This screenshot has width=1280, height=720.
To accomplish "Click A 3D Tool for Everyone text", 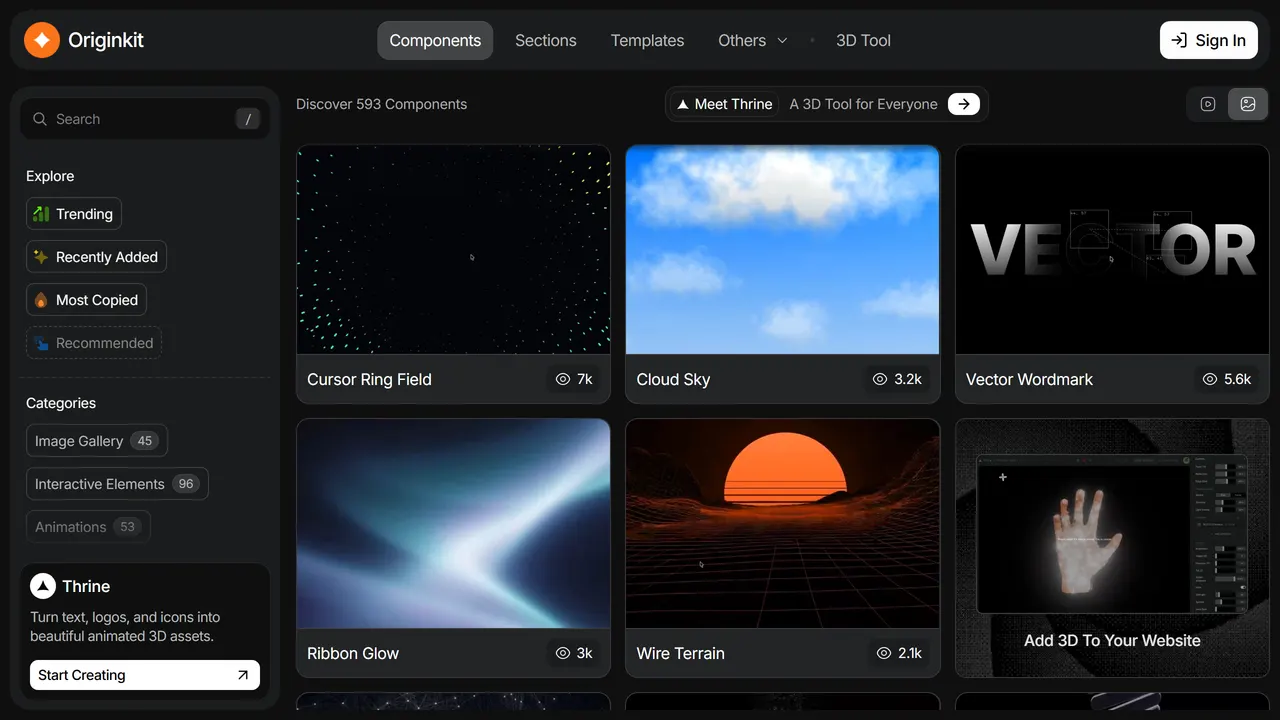I will (864, 104).
